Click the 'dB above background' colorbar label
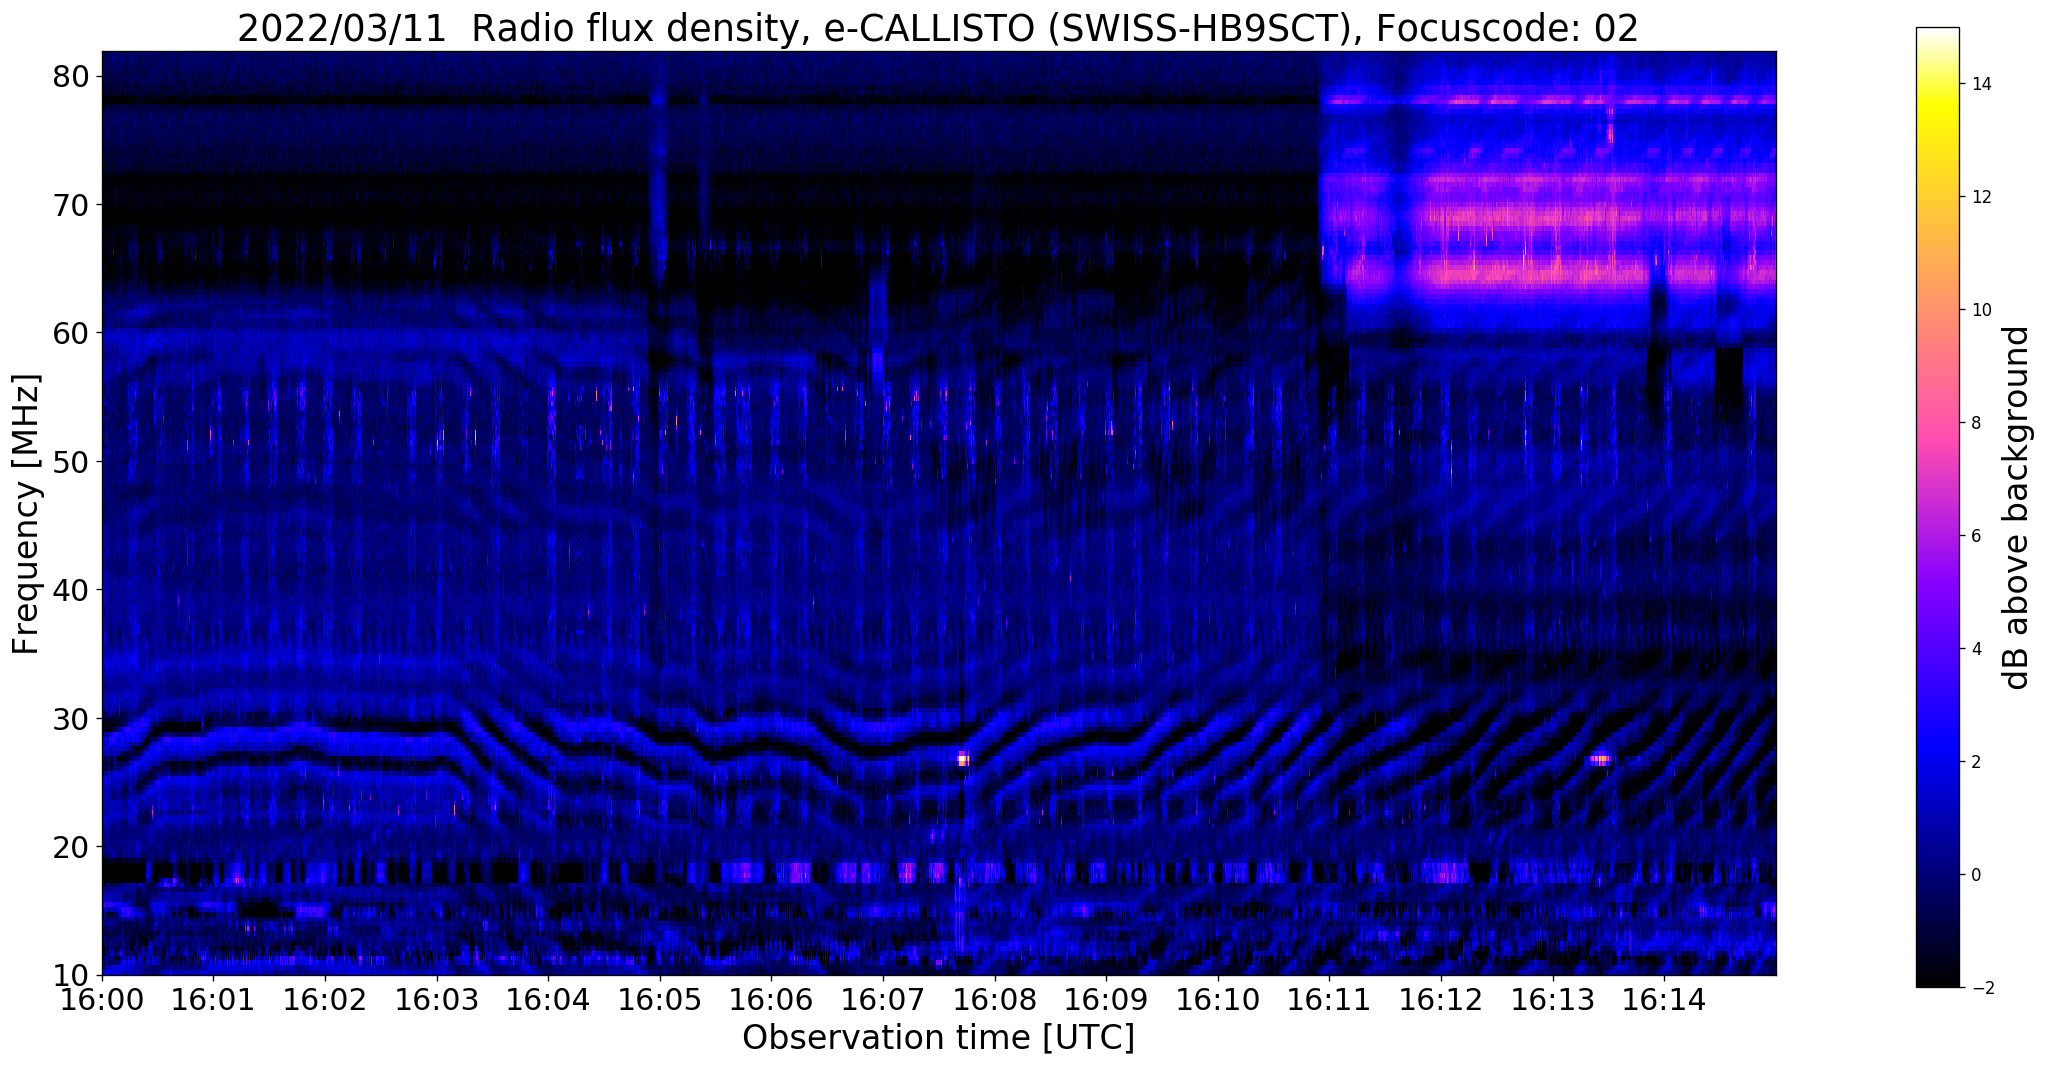This screenshot has width=2047, height=1067. pyautogui.click(x=2016, y=508)
